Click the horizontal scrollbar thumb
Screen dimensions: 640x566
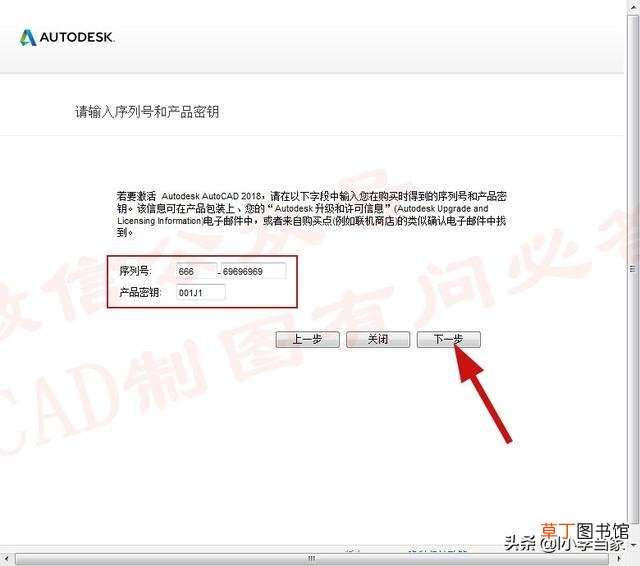point(313,558)
